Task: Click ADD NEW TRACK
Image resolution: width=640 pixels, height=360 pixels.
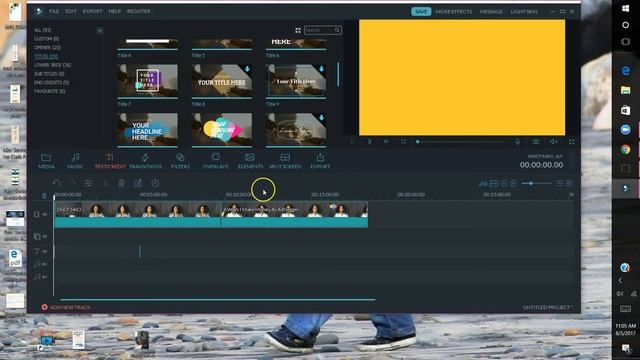Action: (x=66, y=307)
